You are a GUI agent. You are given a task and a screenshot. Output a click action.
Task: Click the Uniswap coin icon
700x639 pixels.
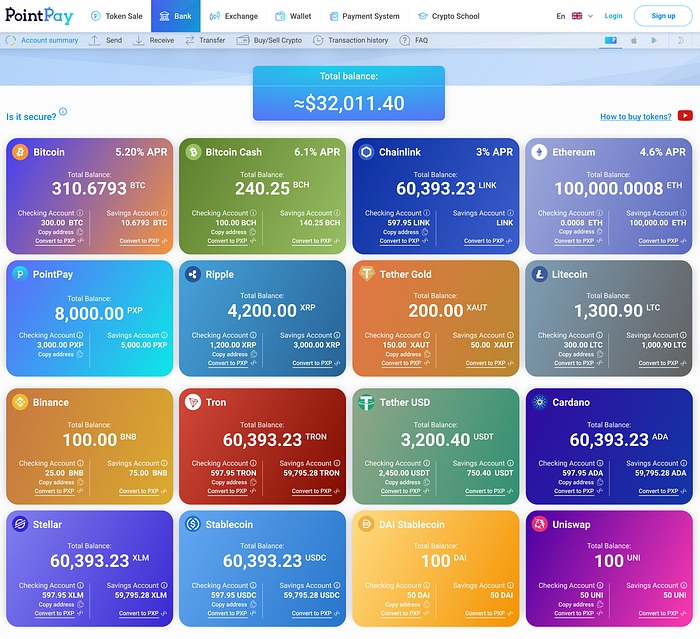click(539, 524)
